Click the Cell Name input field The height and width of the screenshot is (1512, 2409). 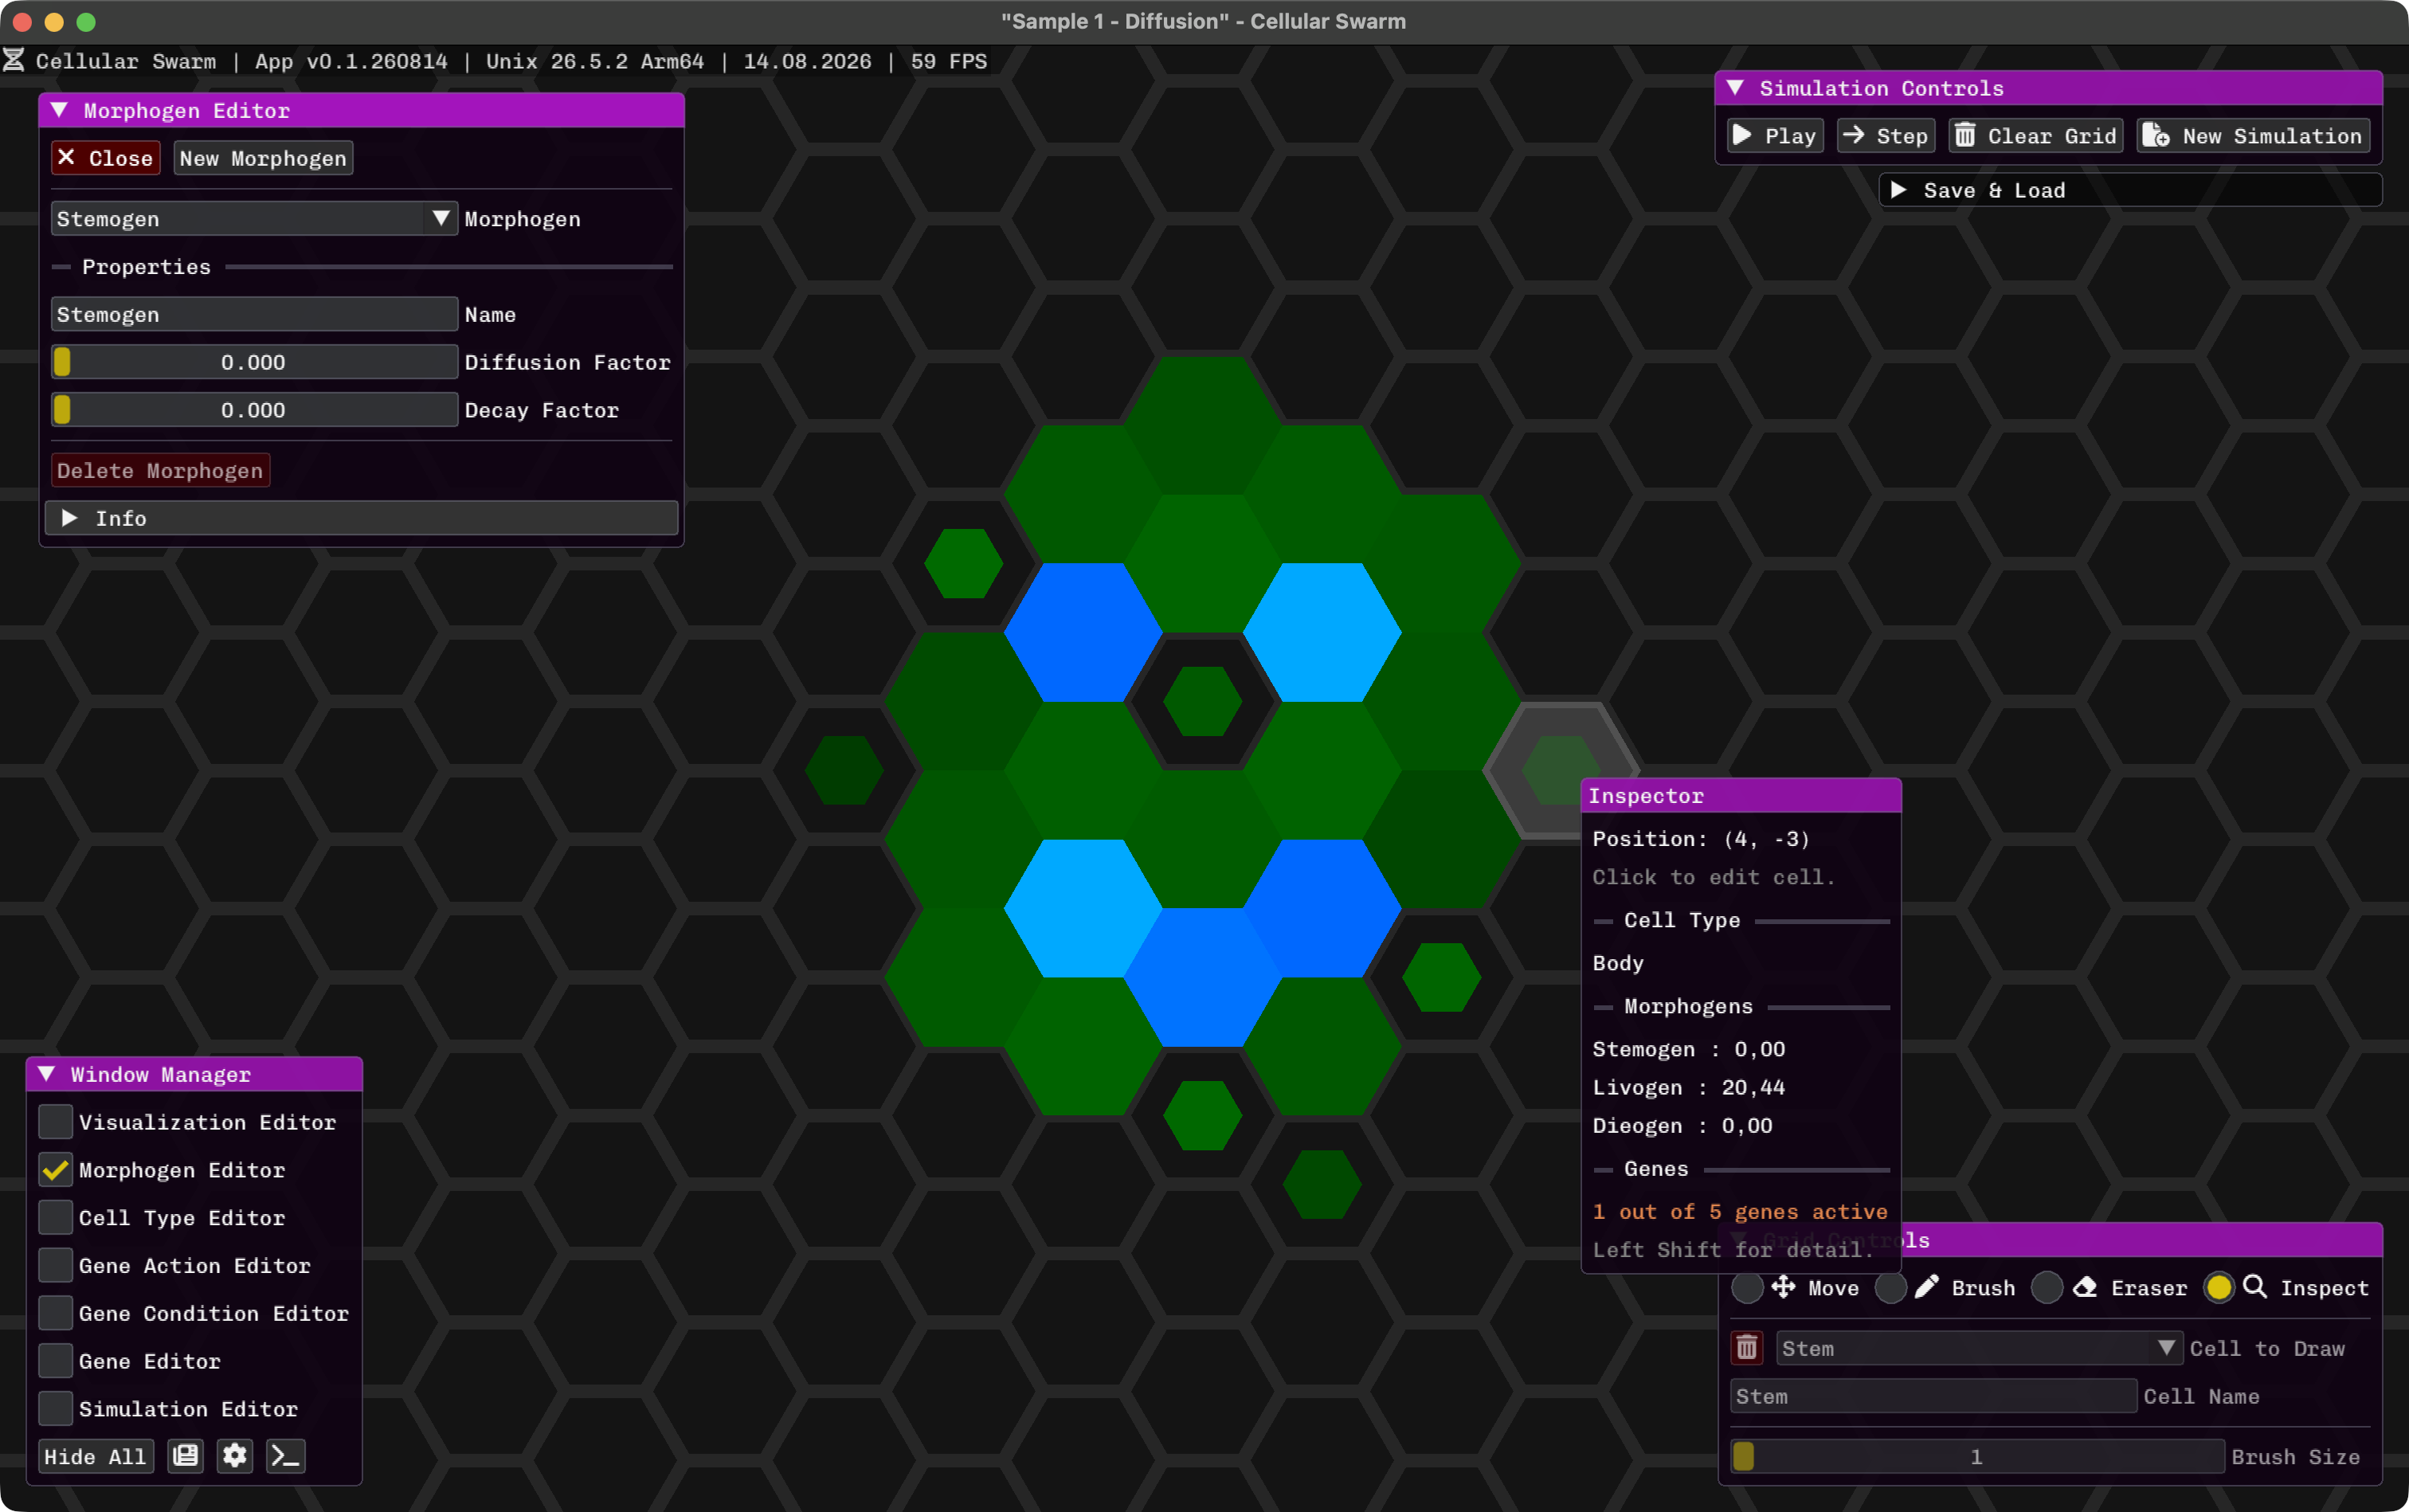coord(1933,1396)
